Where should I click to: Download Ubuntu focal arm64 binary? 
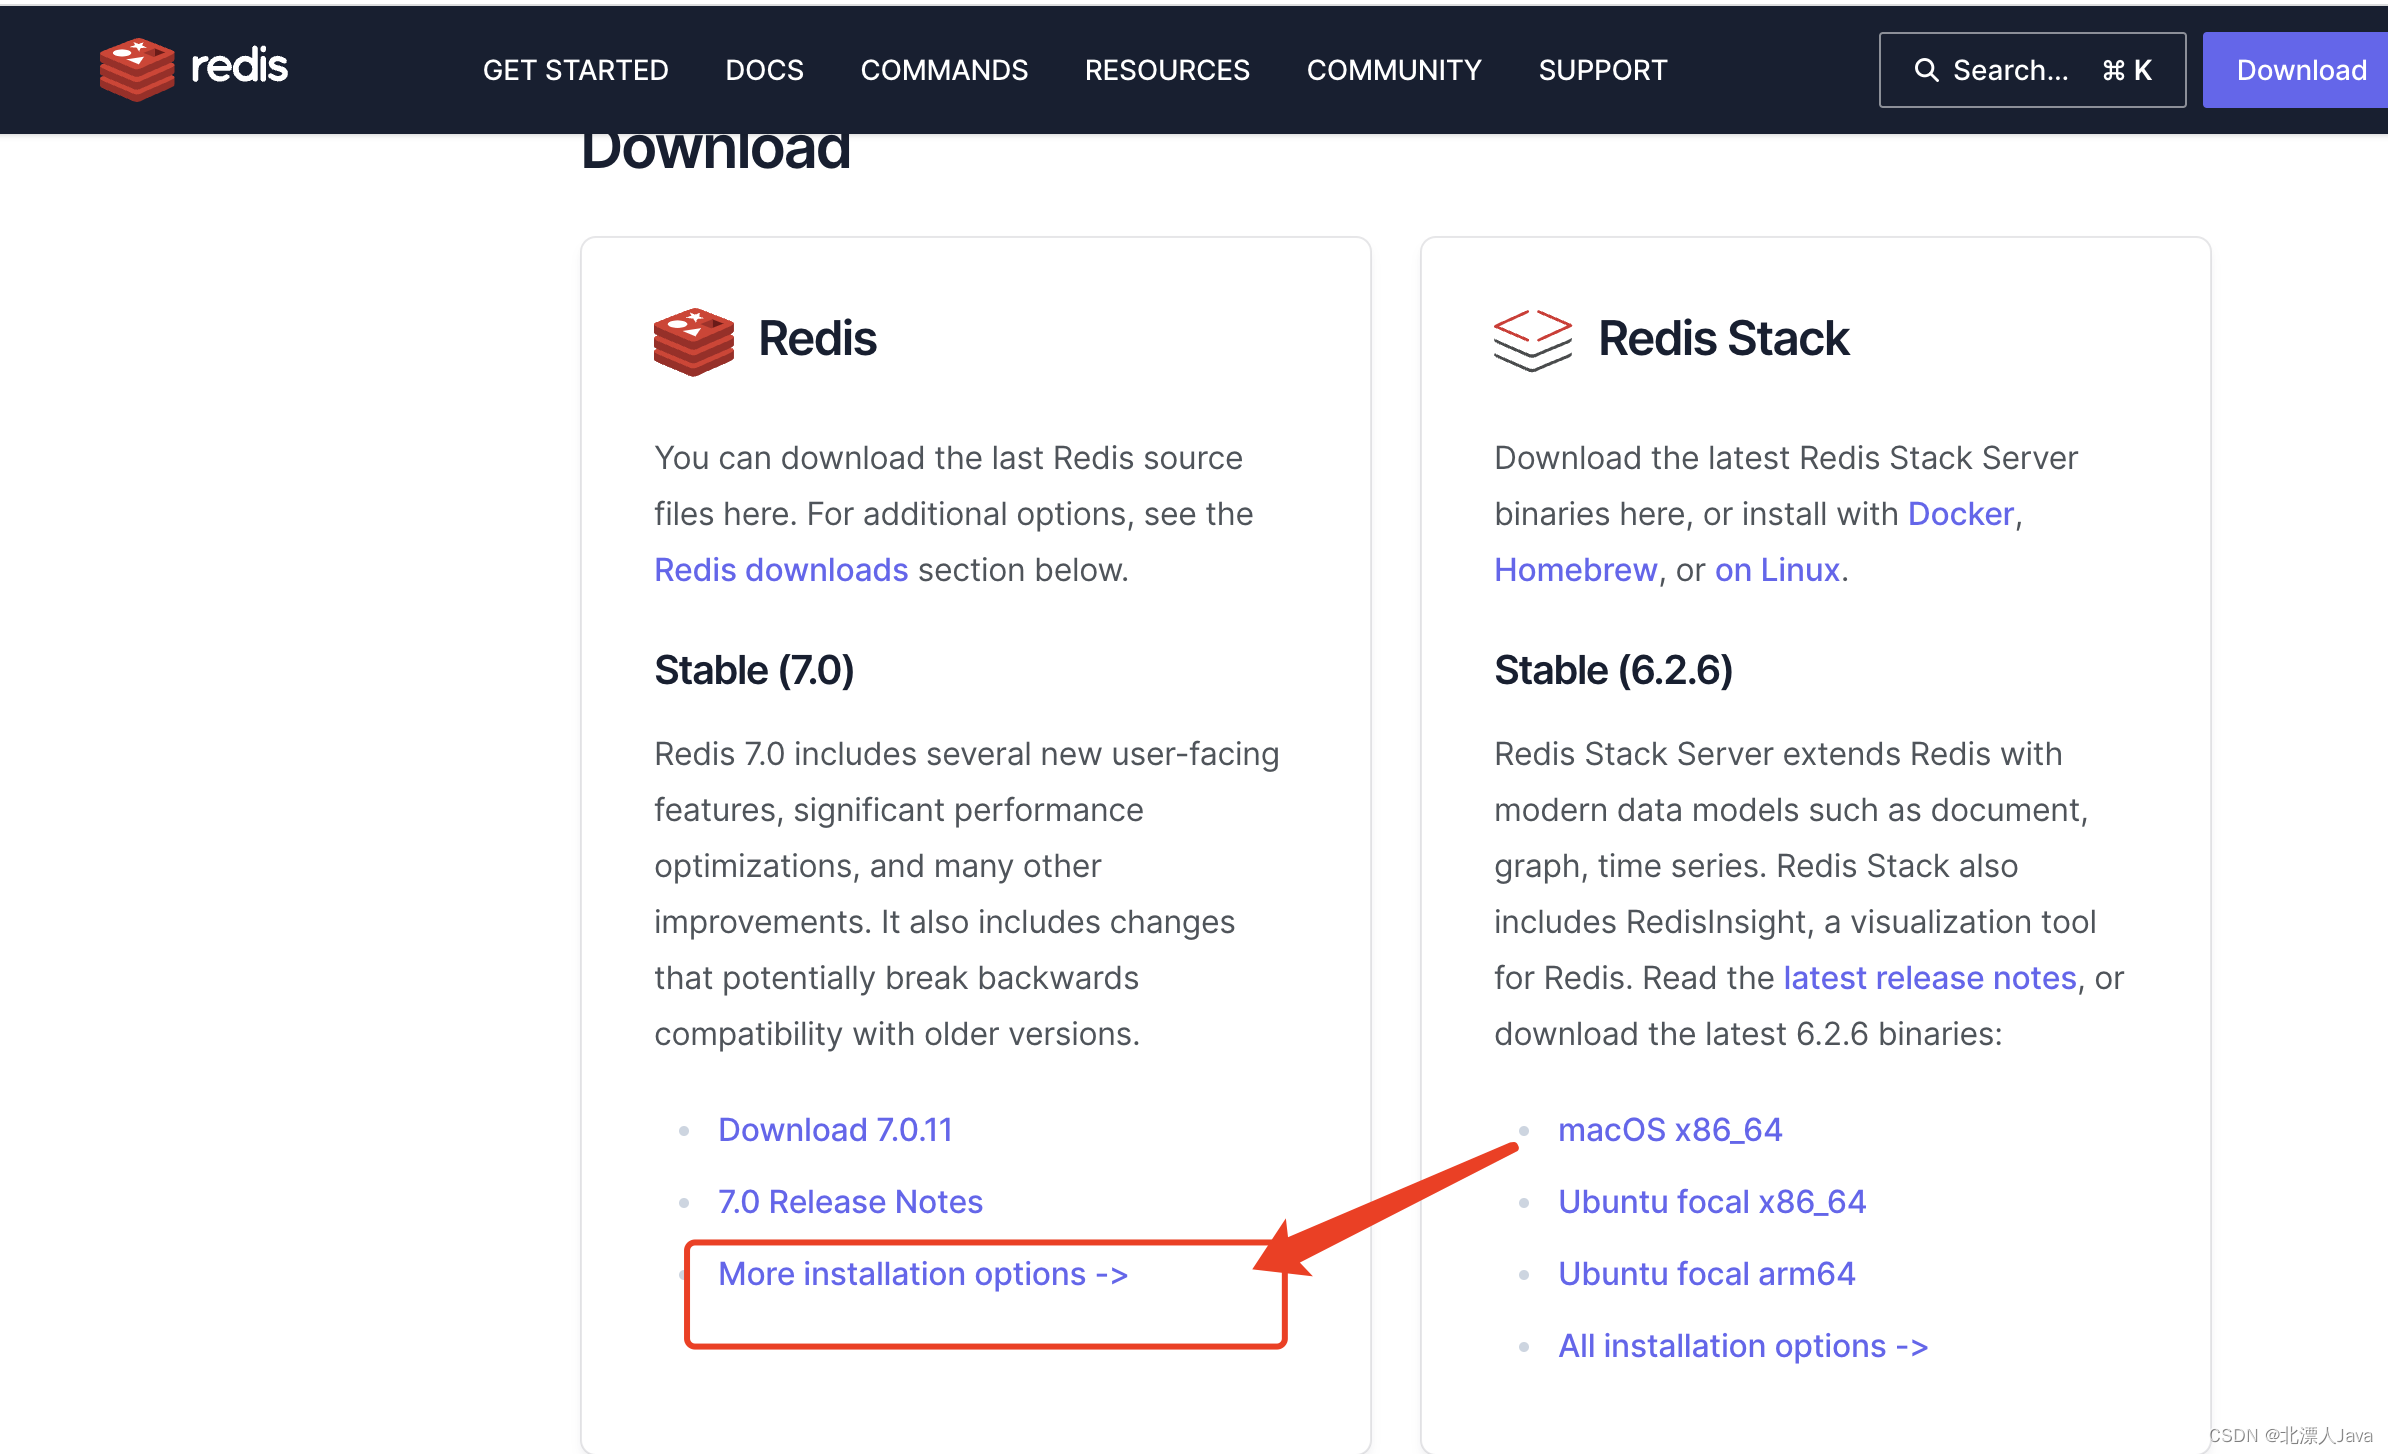1706,1274
